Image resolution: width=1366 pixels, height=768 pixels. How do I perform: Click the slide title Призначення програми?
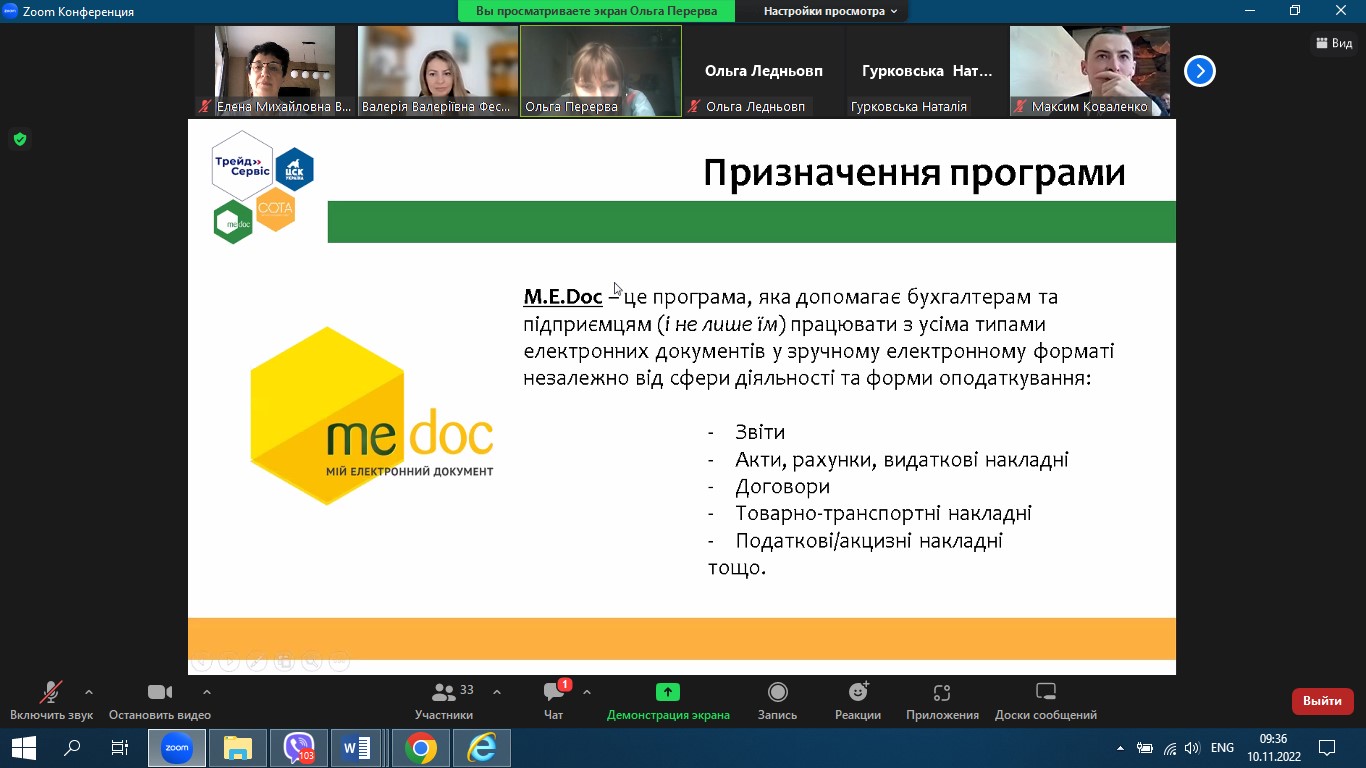click(x=914, y=173)
